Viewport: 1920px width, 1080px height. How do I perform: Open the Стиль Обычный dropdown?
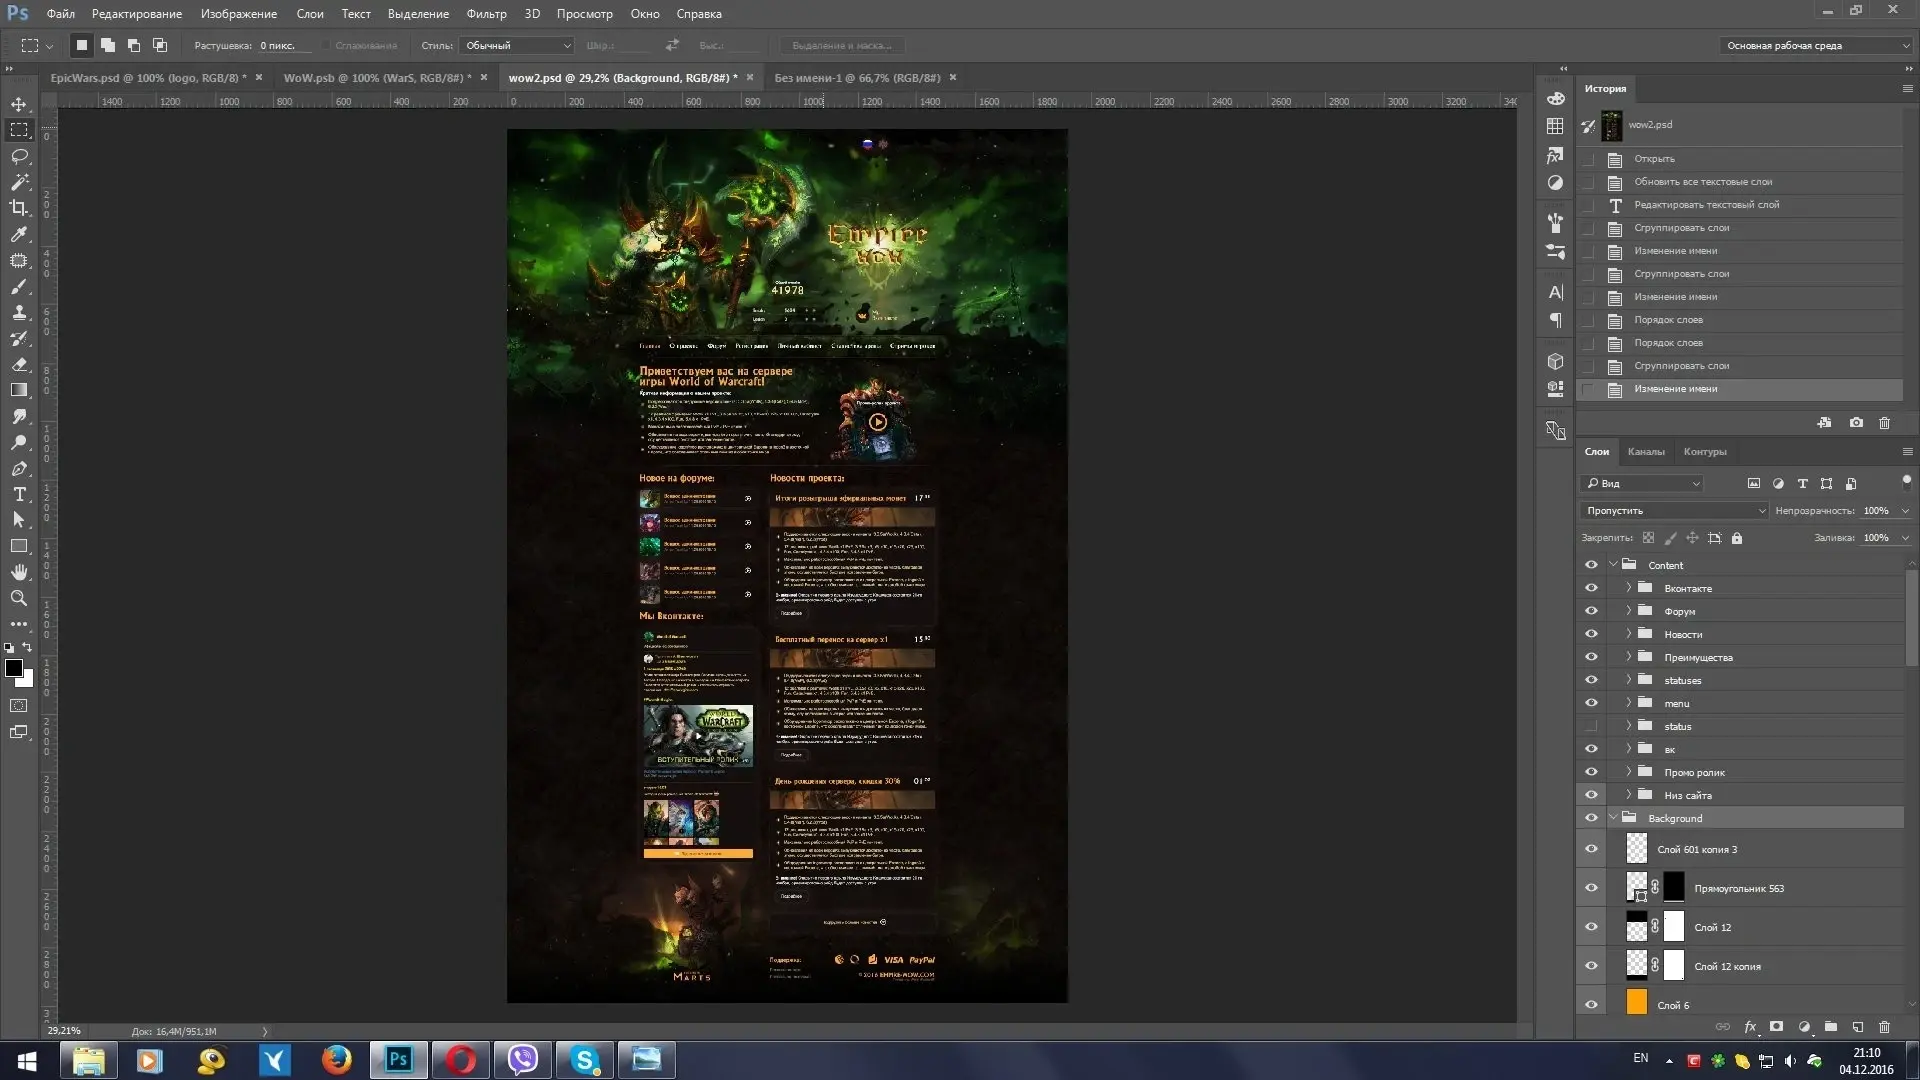(x=517, y=45)
